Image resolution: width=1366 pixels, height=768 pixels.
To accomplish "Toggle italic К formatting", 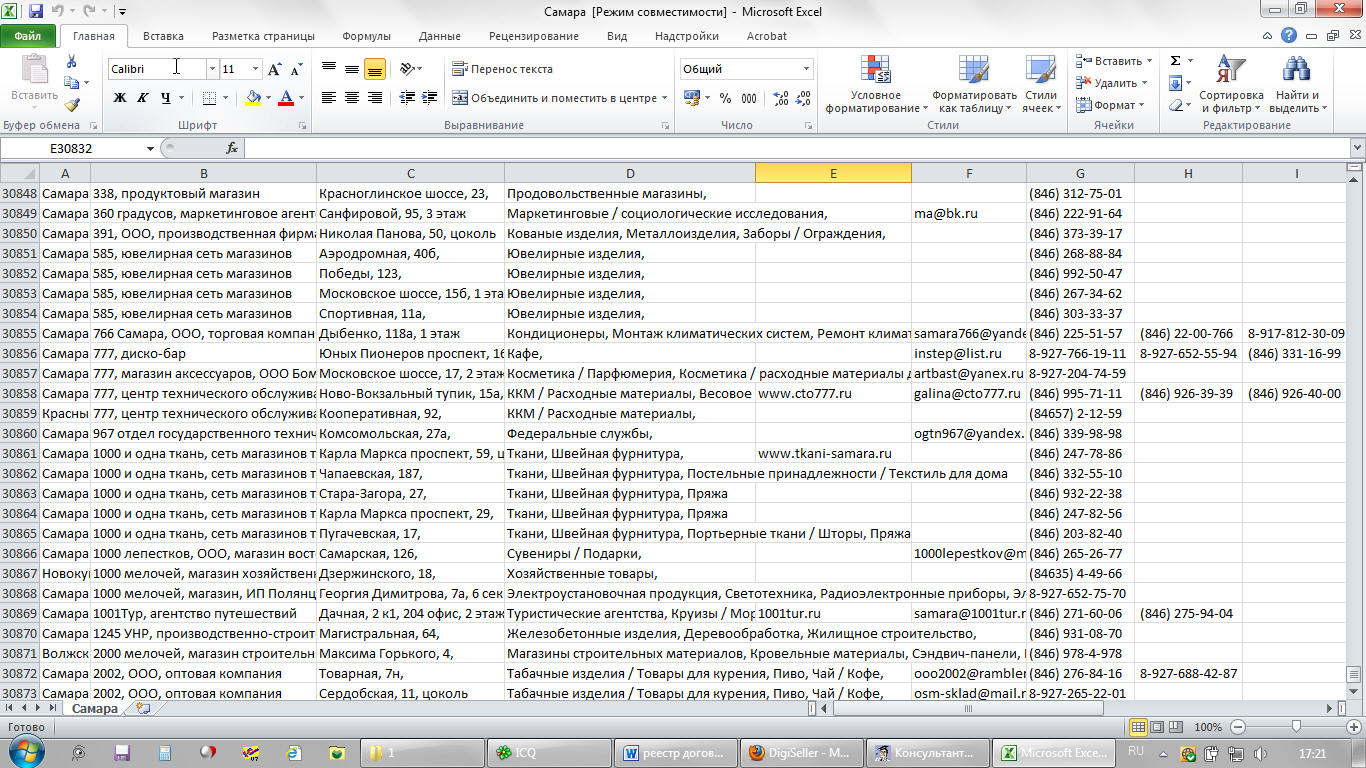I will 143,98.
